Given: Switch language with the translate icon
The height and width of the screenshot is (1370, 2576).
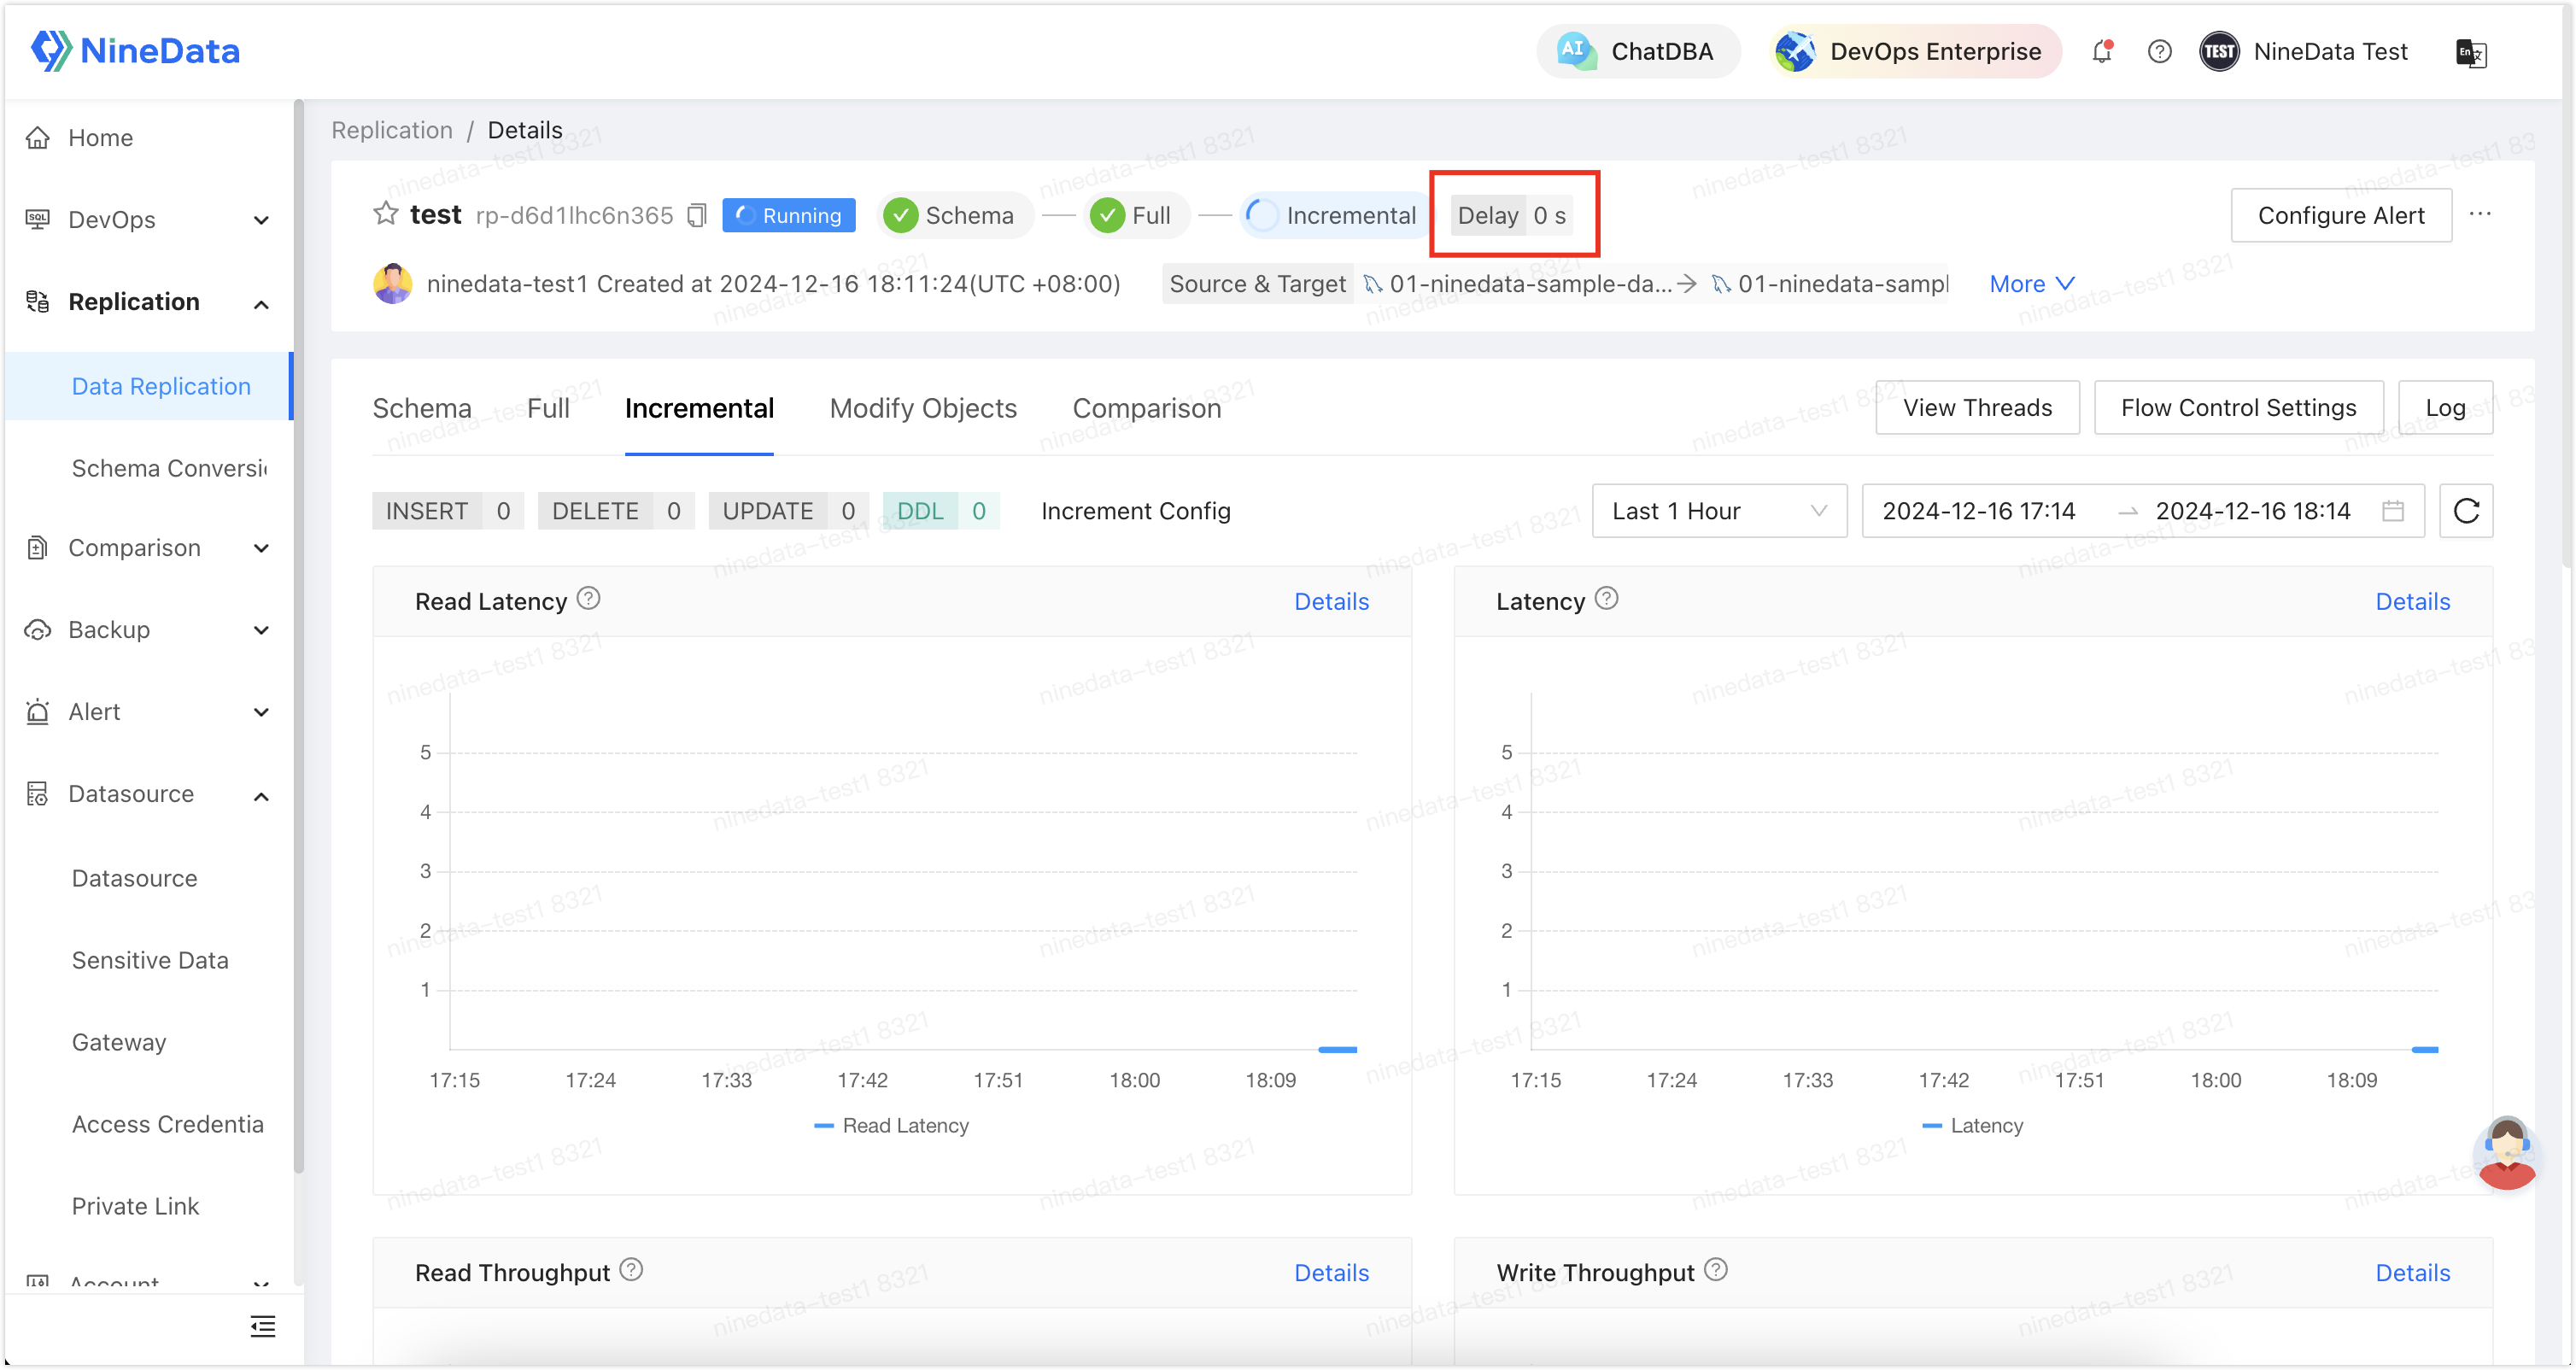Looking at the screenshot, I should coord(2471,52).
